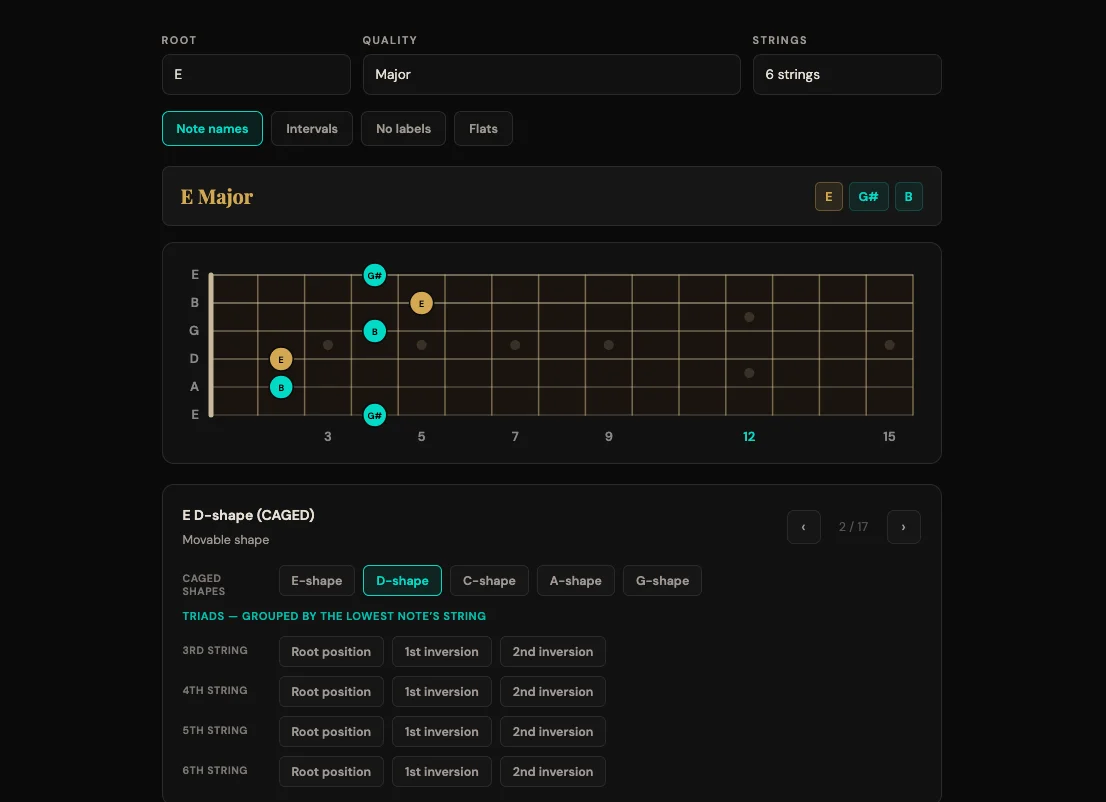This screenshot has width=1106, height=802.
Task: Choose 6th string Root position triad
Action: (331, 772)
